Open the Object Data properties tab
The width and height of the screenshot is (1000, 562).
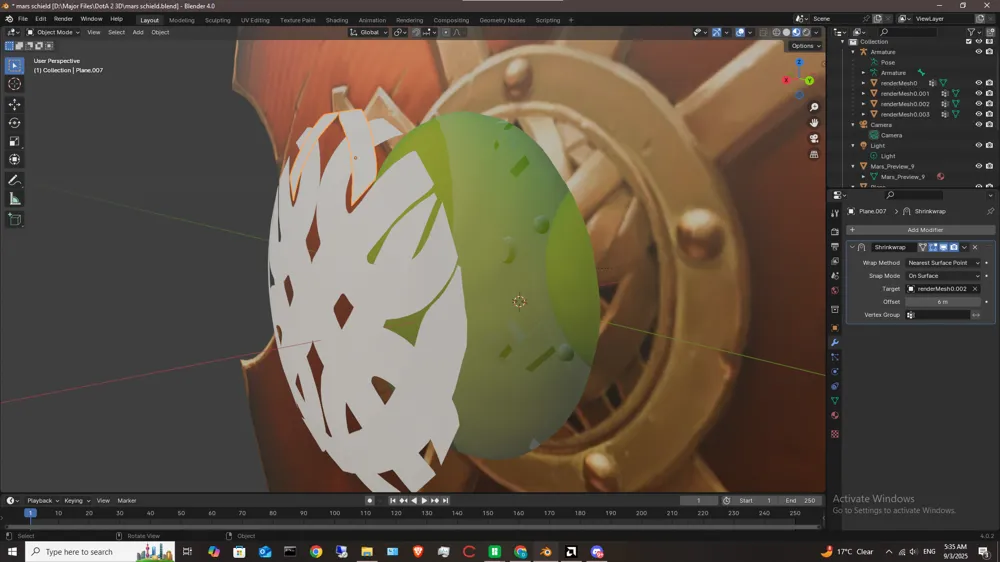[x=835, y=401]
